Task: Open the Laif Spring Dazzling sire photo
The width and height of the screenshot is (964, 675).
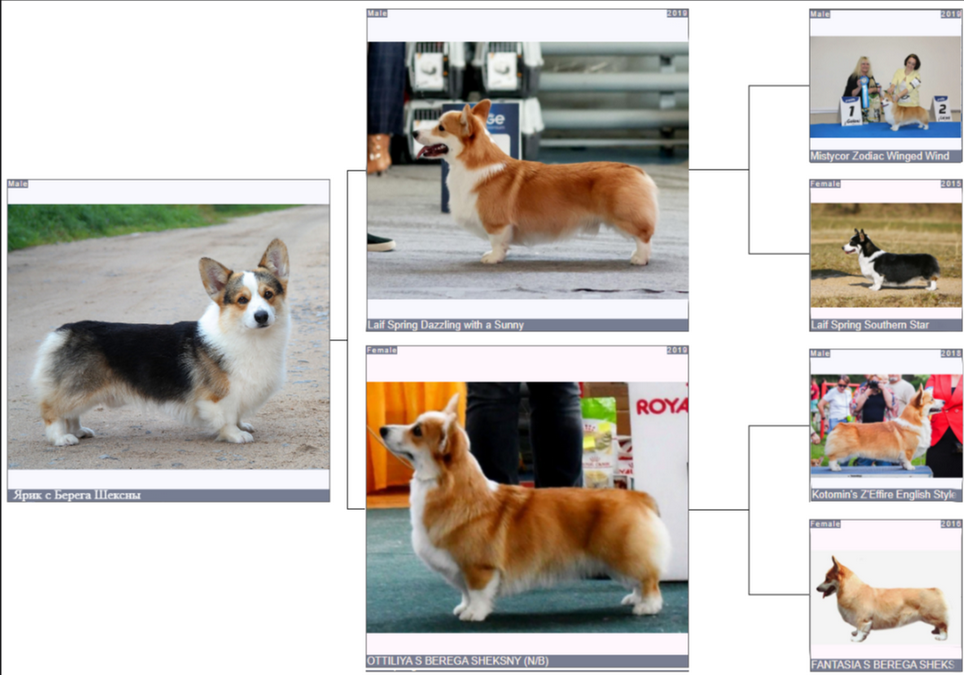Action: 527,170
